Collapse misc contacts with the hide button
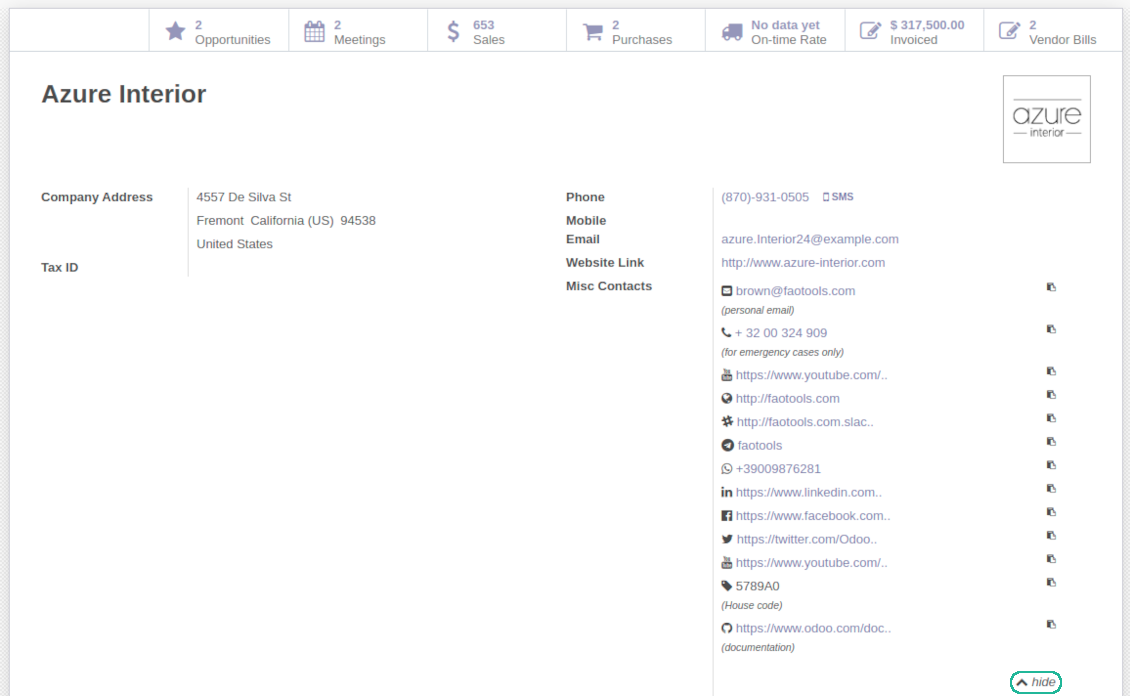Screen dimensions: 1130x696 coord(1036,682)
